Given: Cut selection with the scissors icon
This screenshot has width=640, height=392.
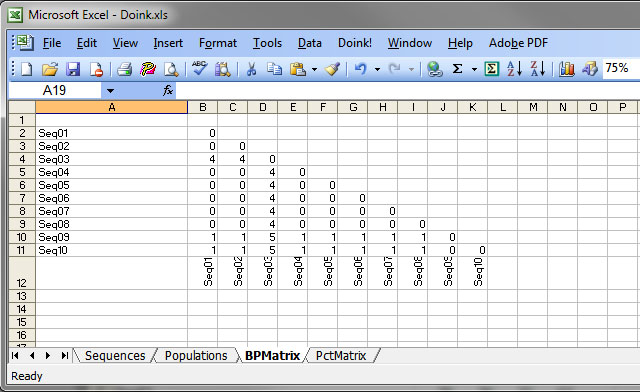Looking at the screenshot, I should [x=251, y=69].
